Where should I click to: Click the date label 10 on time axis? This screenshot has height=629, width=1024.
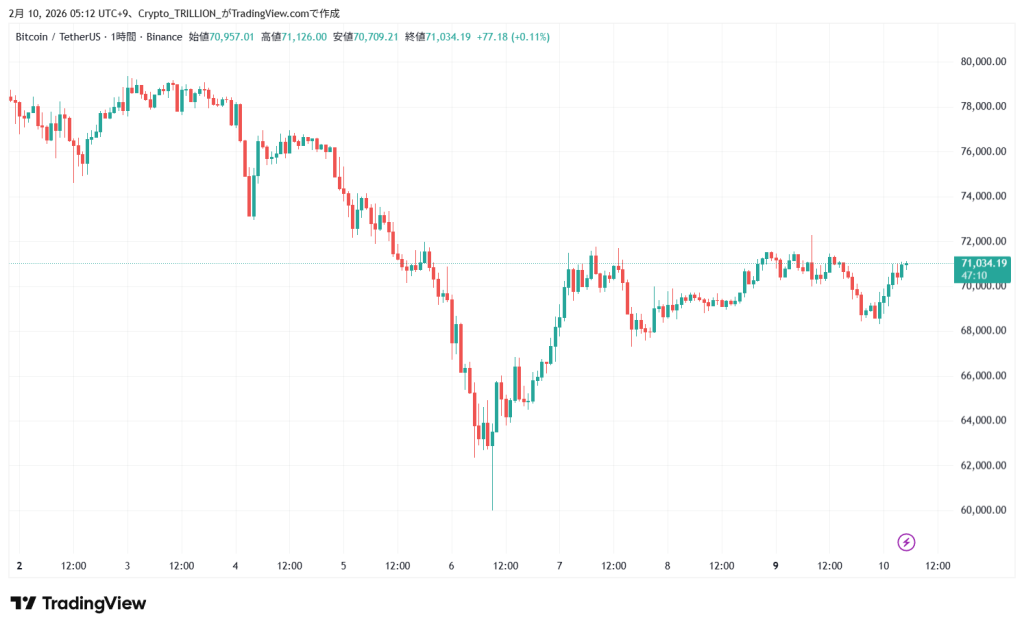point(885,566)
